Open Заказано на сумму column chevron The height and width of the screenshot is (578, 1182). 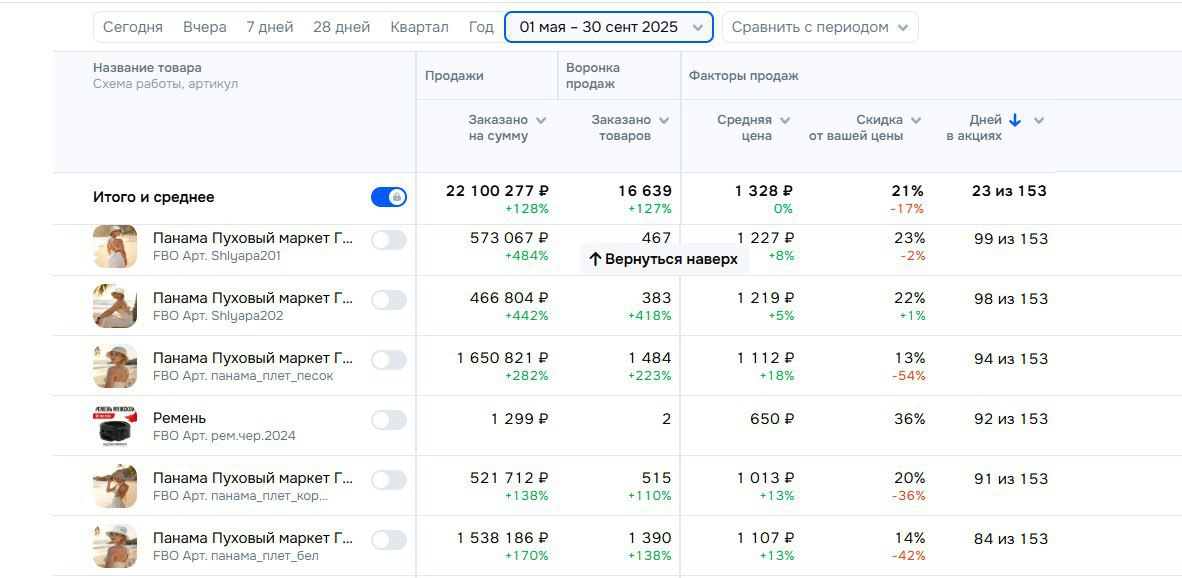pos(541,121)
